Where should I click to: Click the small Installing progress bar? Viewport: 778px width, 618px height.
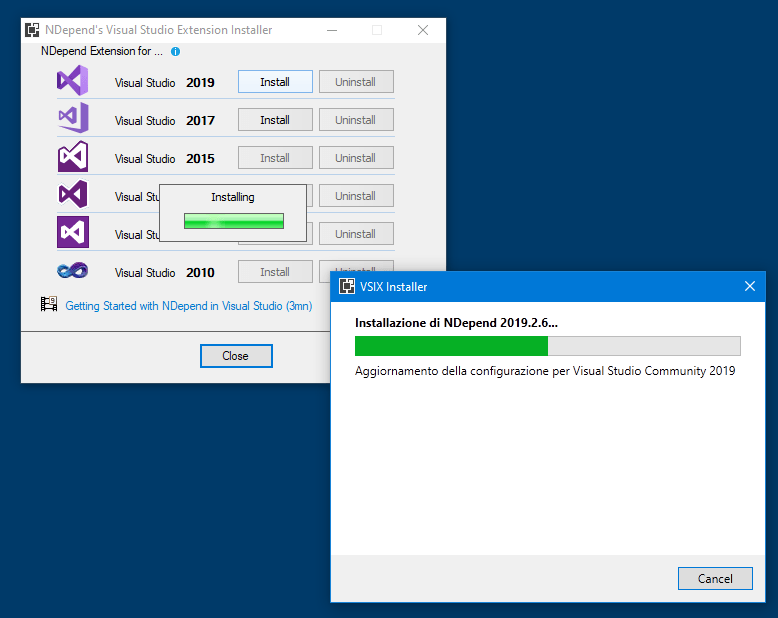(234, 221)
